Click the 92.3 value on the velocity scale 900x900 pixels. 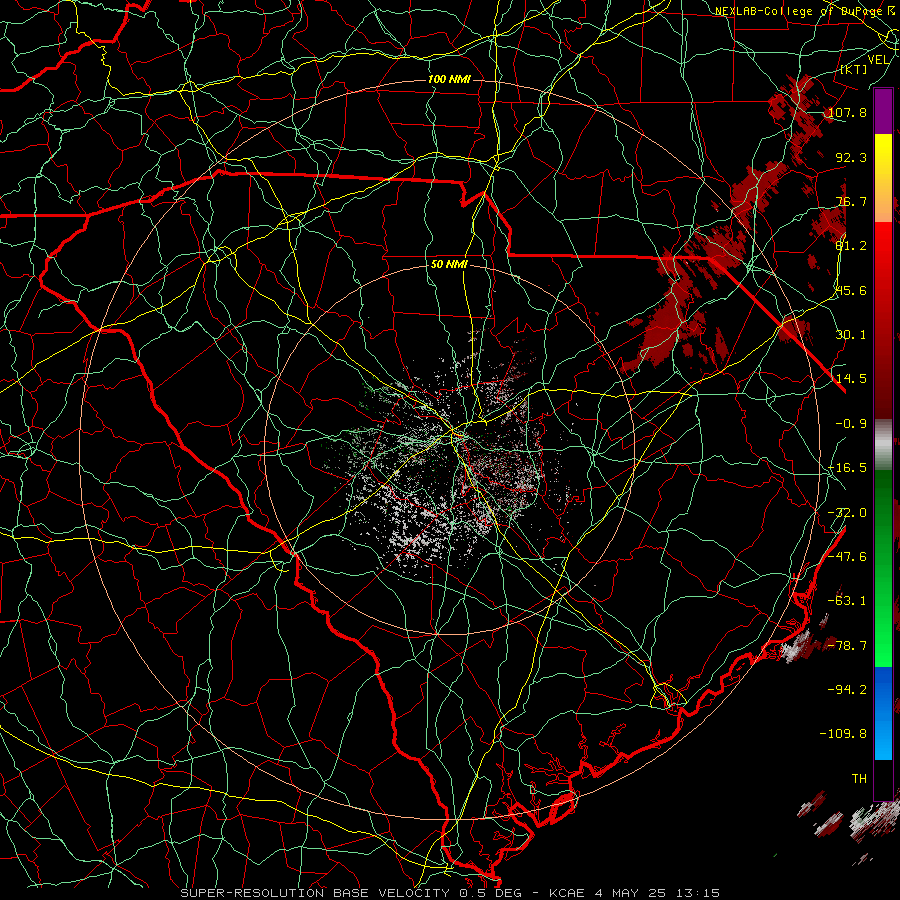[x=851, y=157]
